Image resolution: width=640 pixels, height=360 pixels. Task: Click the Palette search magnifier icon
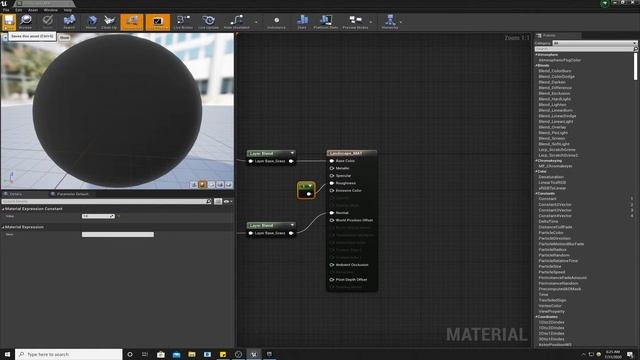[635, 49]
